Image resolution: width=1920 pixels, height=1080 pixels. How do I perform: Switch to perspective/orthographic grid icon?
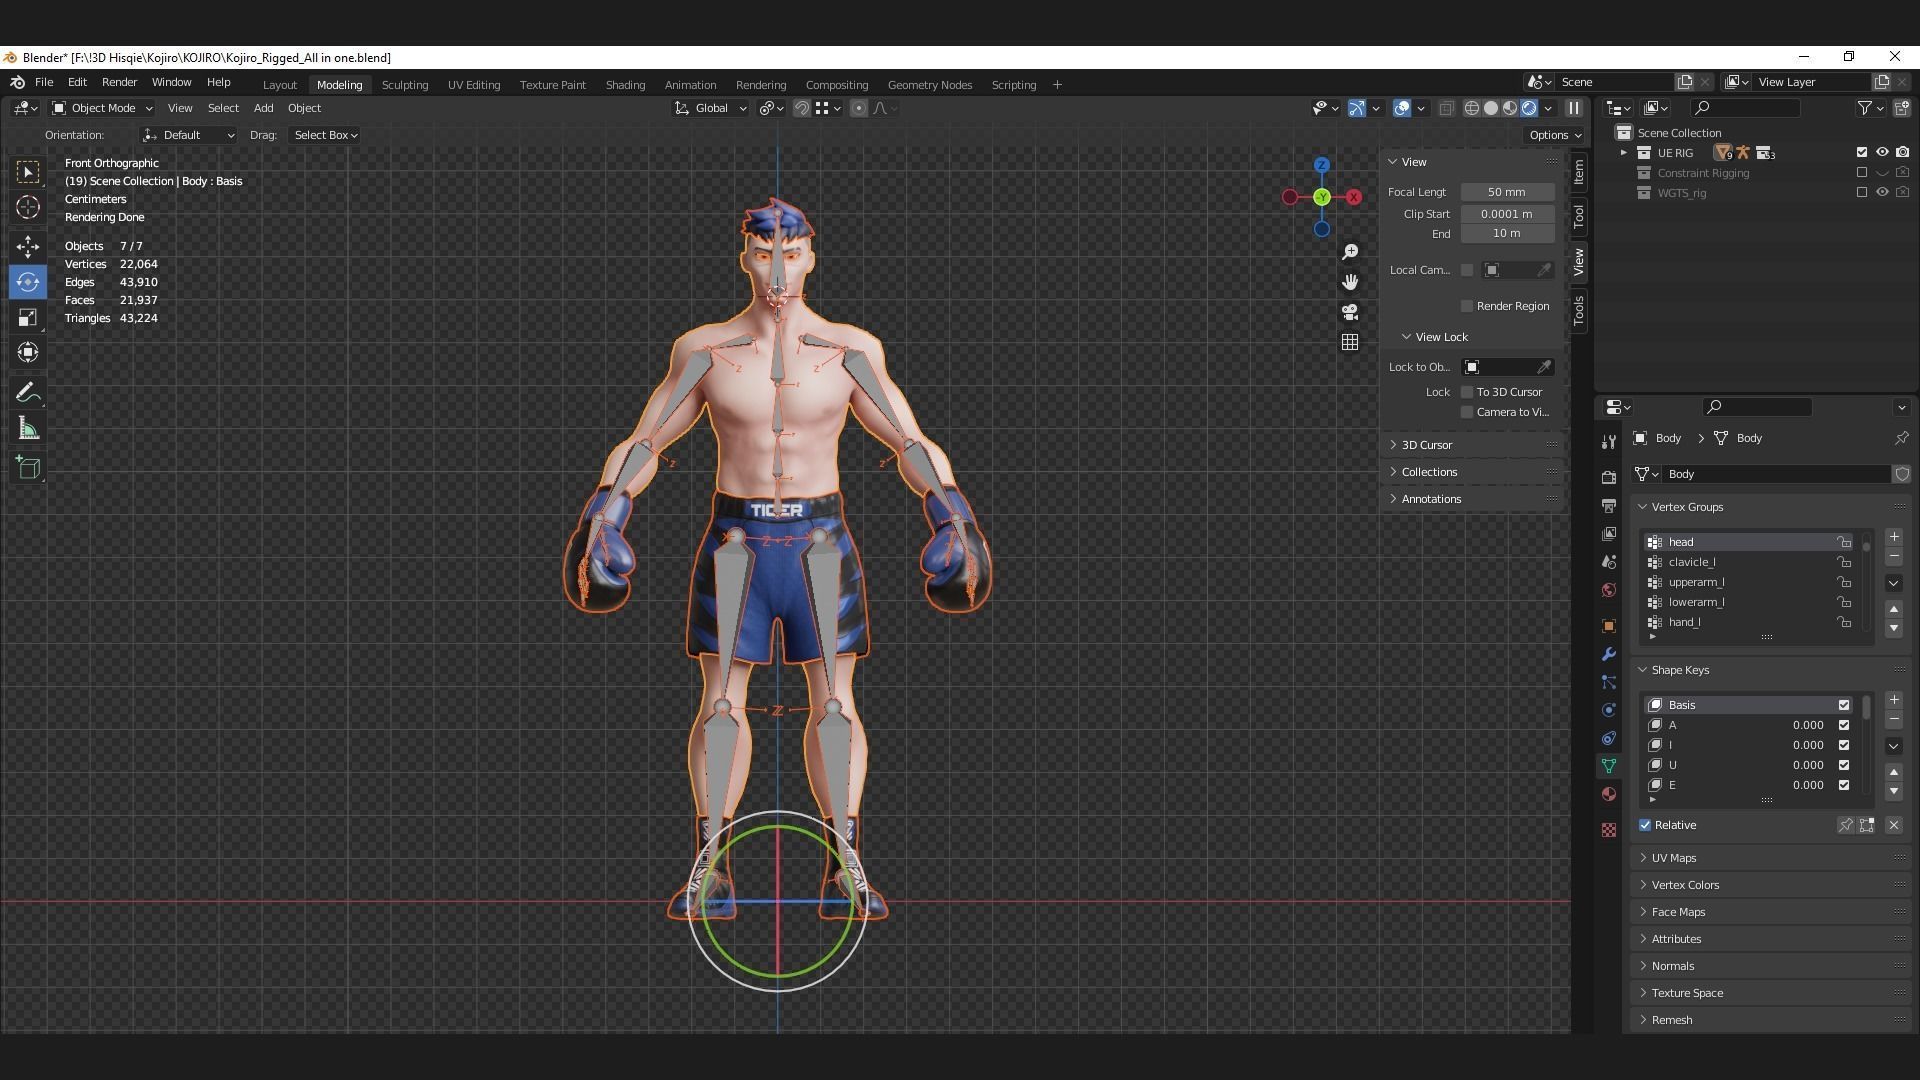(1350, 342)
